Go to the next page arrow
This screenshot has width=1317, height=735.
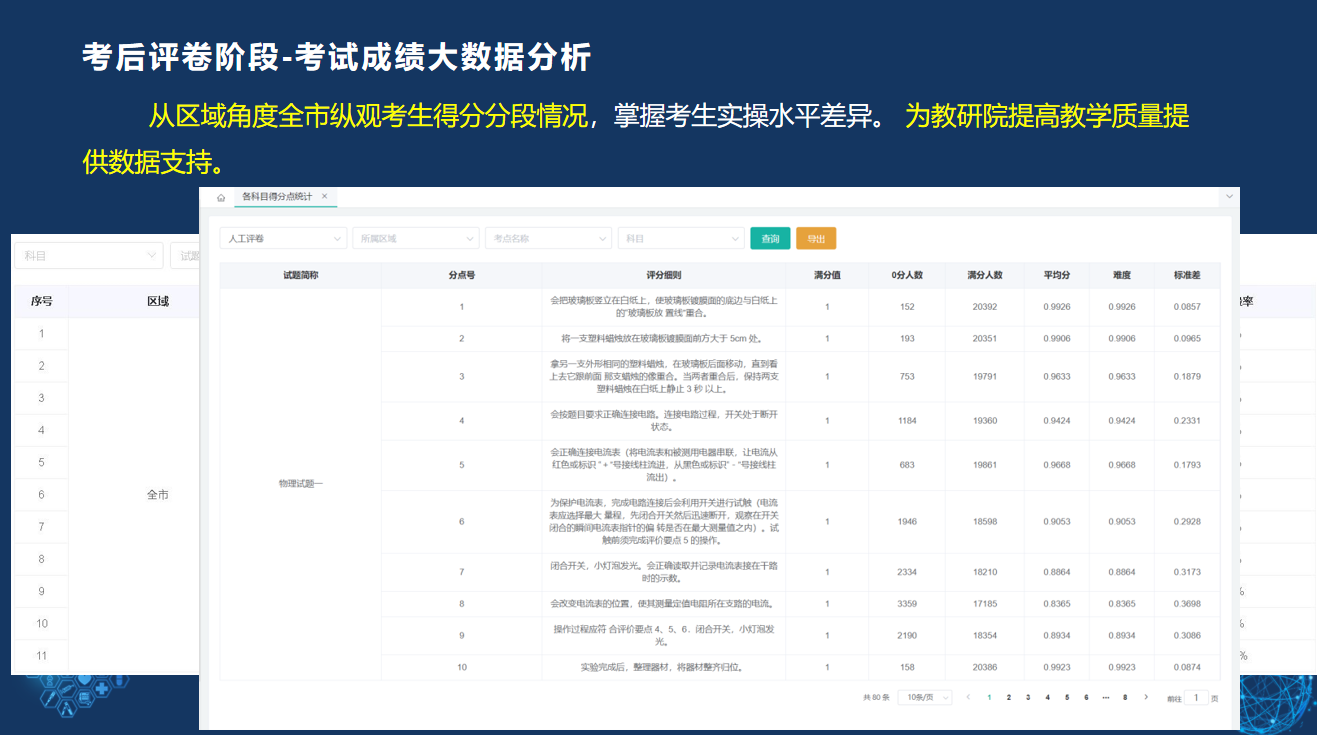(x=1146, y=697)
